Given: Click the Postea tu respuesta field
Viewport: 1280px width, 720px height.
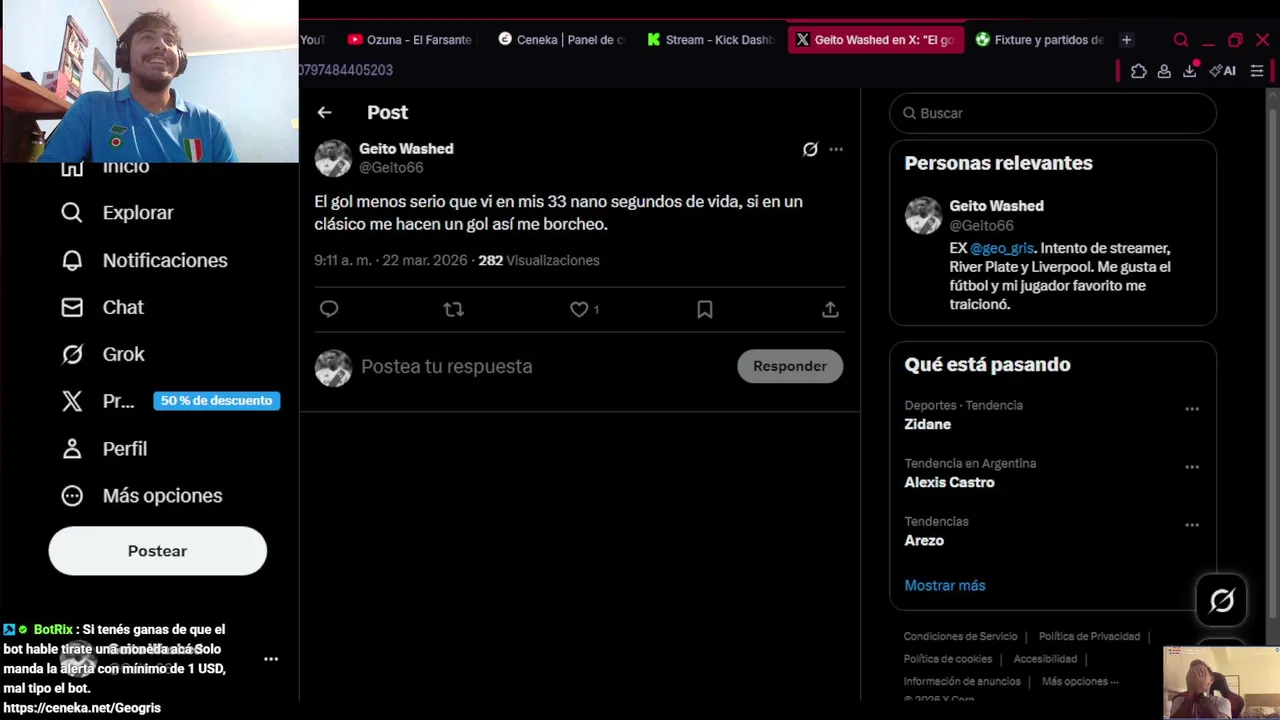Looking at the screenshot, I should tap(540, 366).
